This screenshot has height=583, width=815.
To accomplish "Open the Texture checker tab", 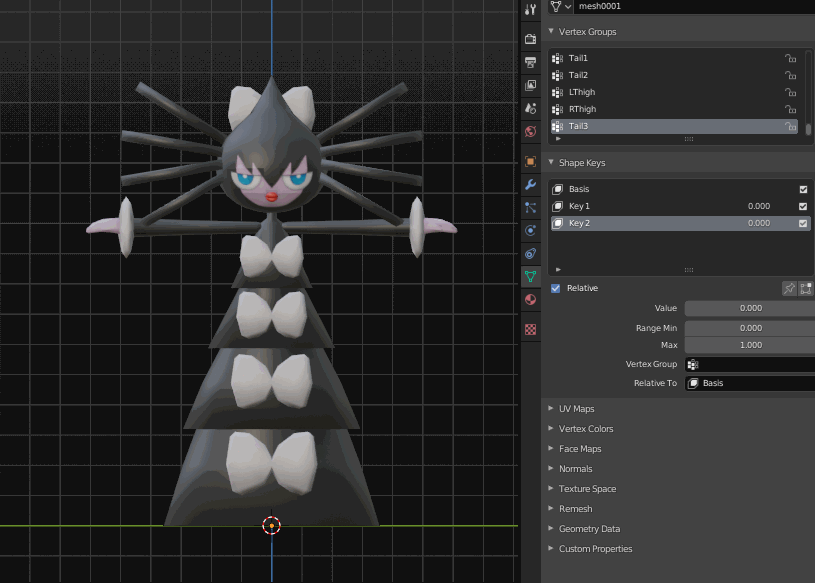I will point(530,329).
